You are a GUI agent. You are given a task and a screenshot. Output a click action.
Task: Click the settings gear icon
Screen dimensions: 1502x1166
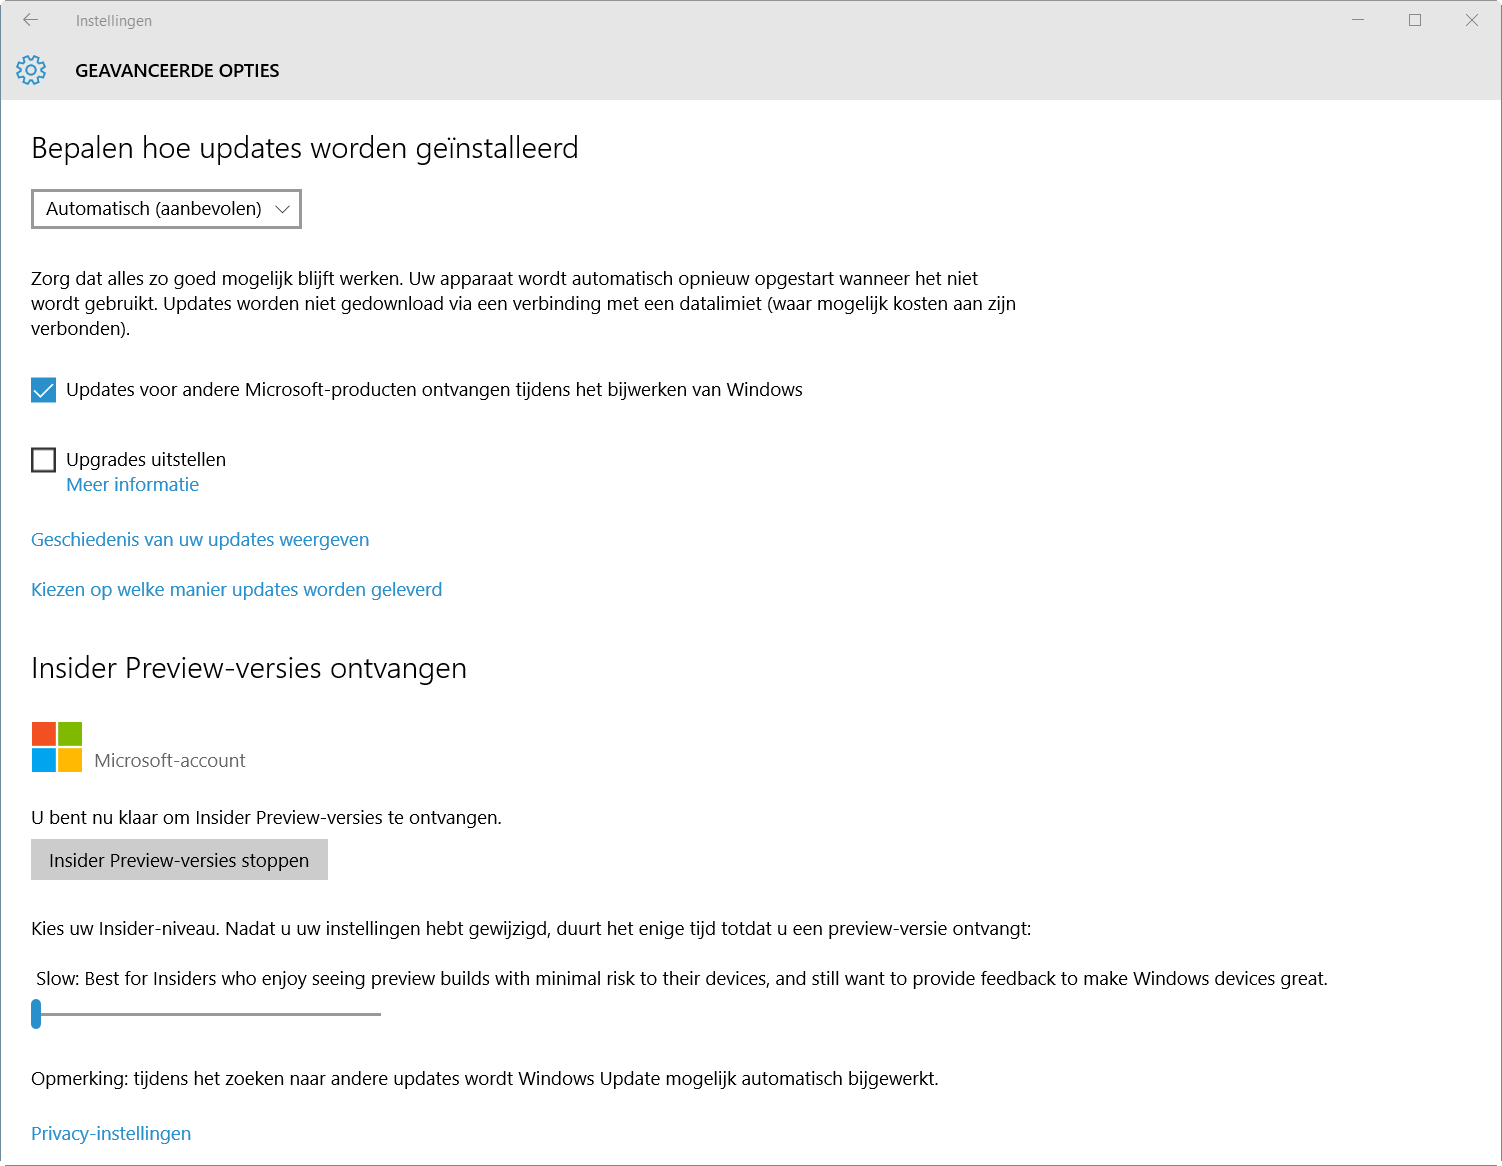coord(31,70)
